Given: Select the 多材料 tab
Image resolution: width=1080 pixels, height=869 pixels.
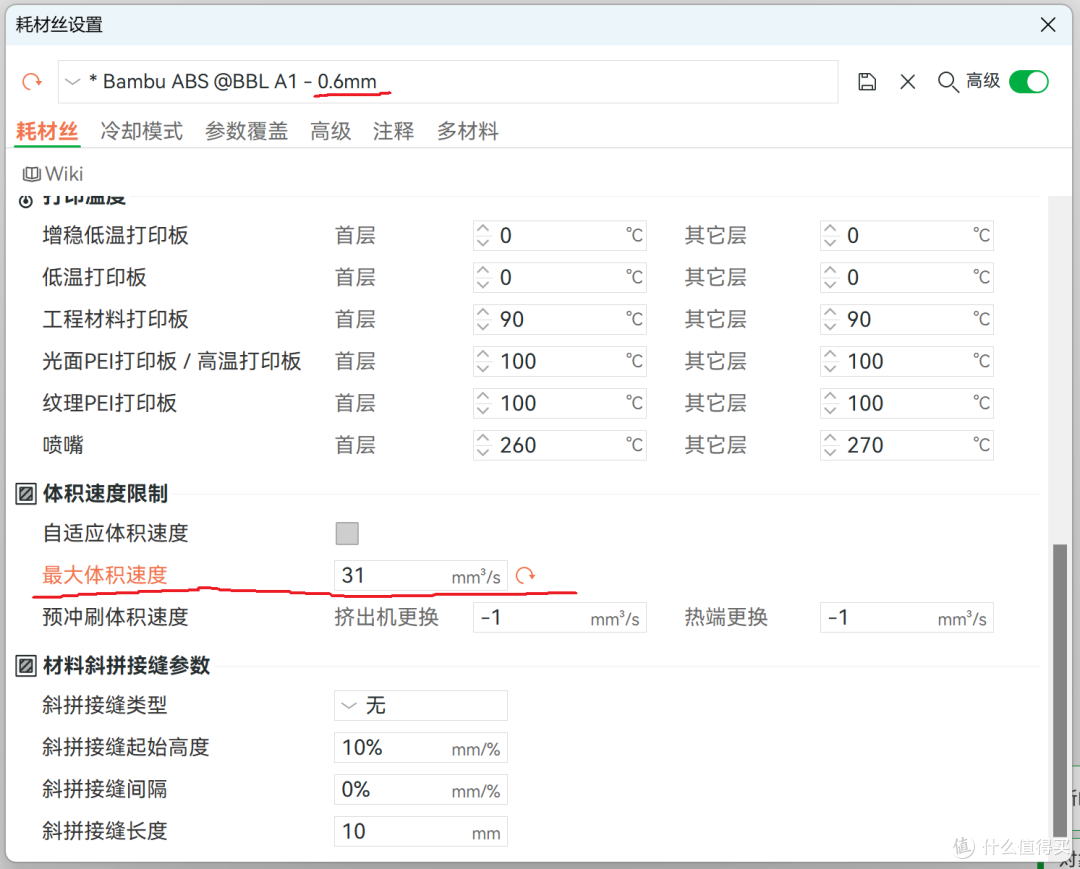Looking at the screenshot, I should (467, 131).
